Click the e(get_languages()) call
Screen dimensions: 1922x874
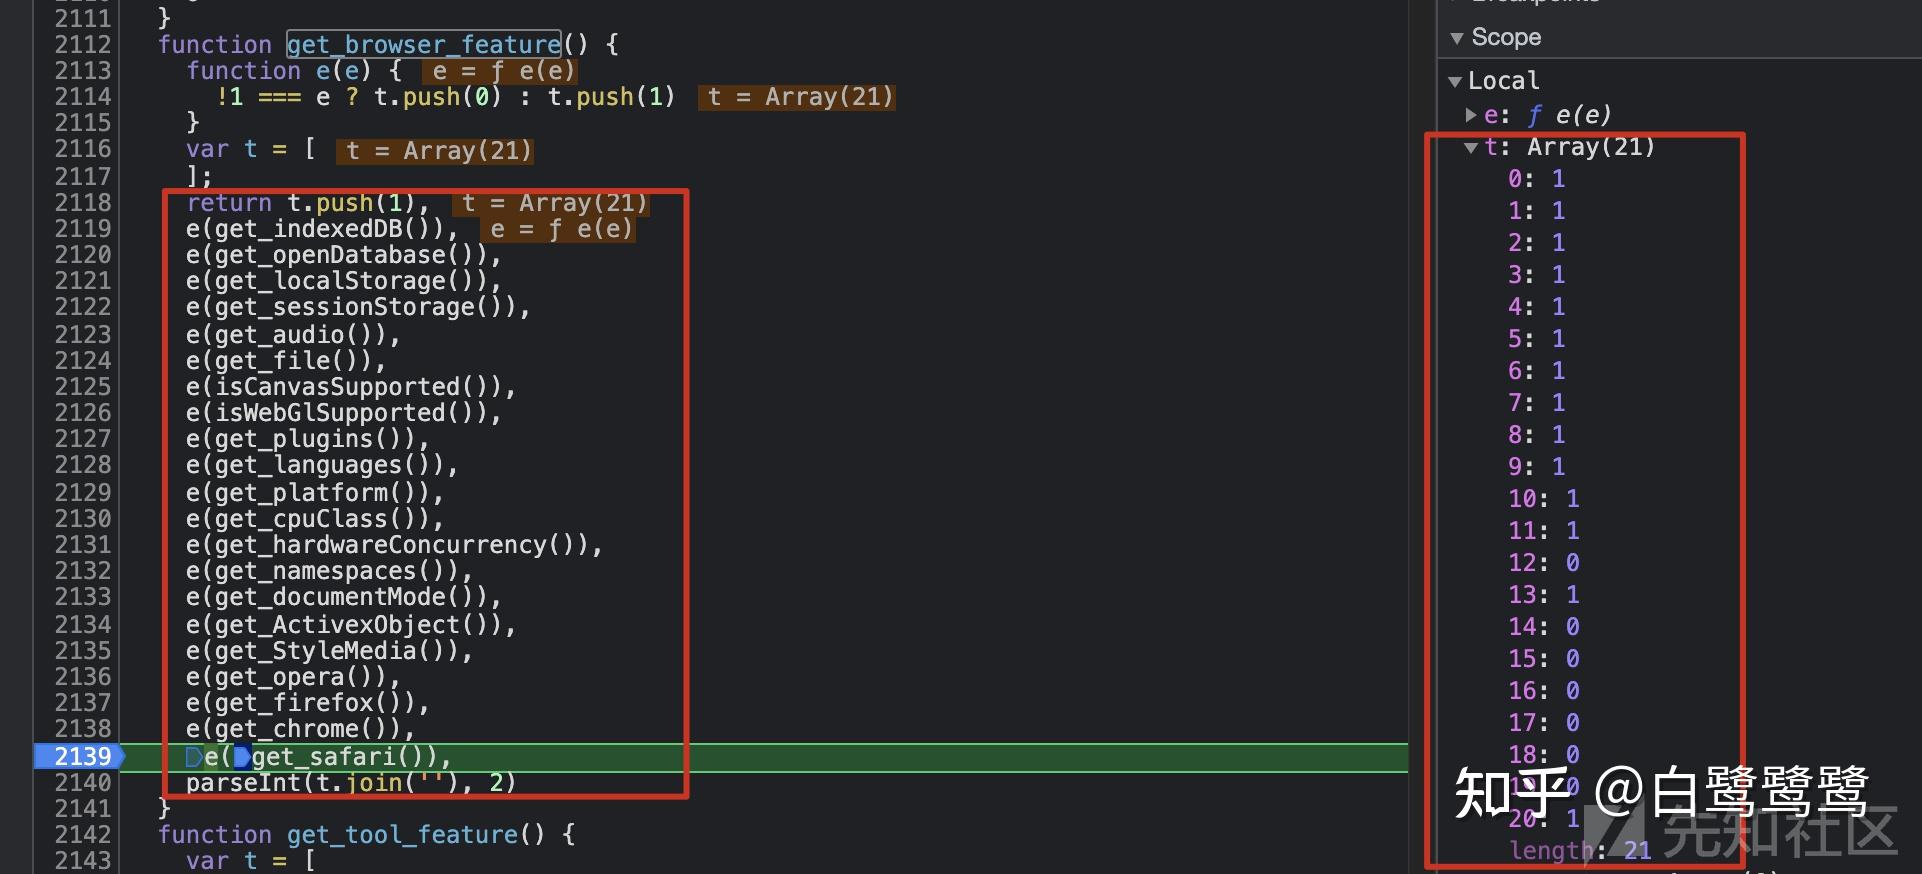(315, 465)
